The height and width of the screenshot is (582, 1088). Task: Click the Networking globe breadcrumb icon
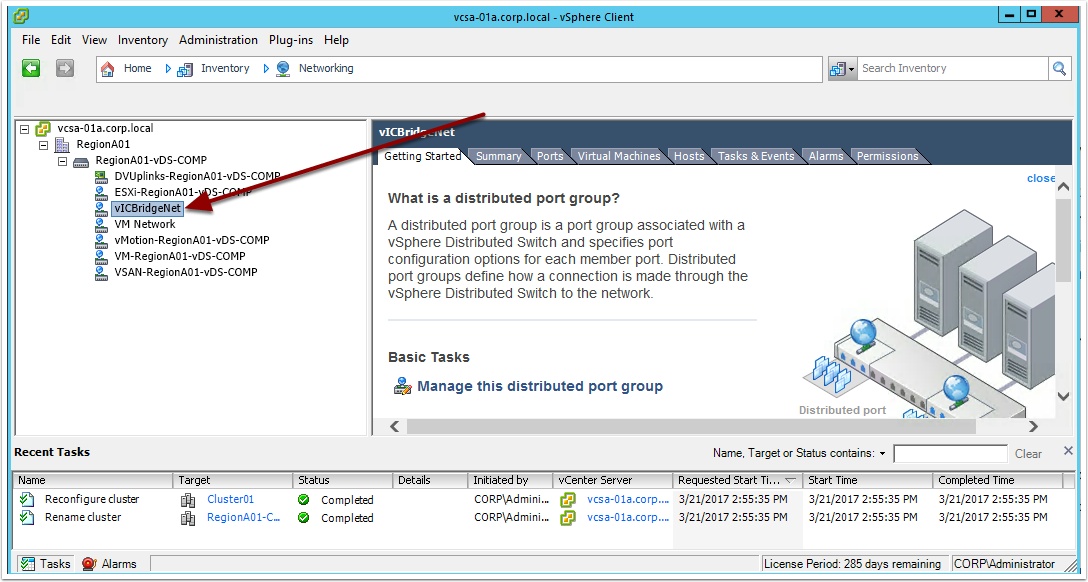282,69
